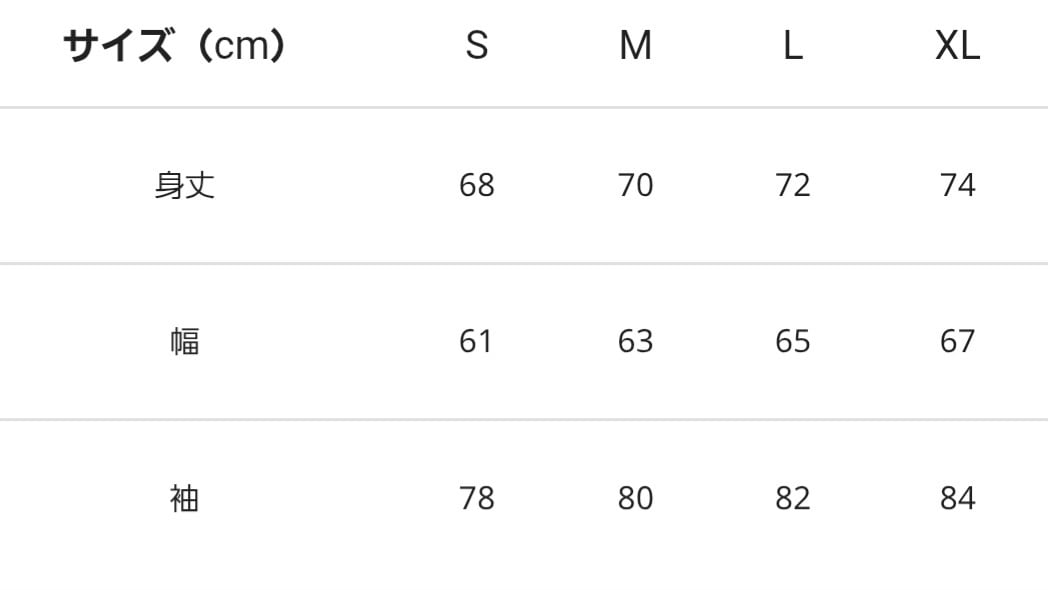
Task: Click the 身丈 value 70 for M
Action: pos(635,185)
